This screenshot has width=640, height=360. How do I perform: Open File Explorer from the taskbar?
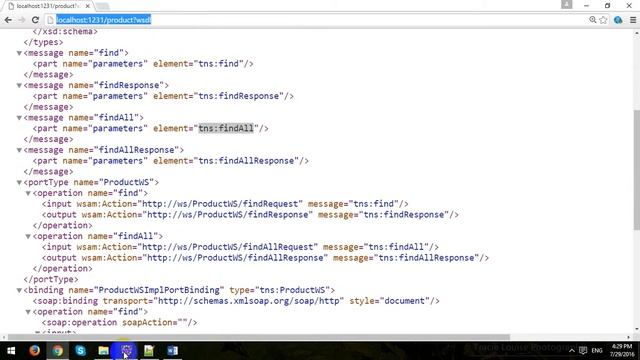click(104, 351)
